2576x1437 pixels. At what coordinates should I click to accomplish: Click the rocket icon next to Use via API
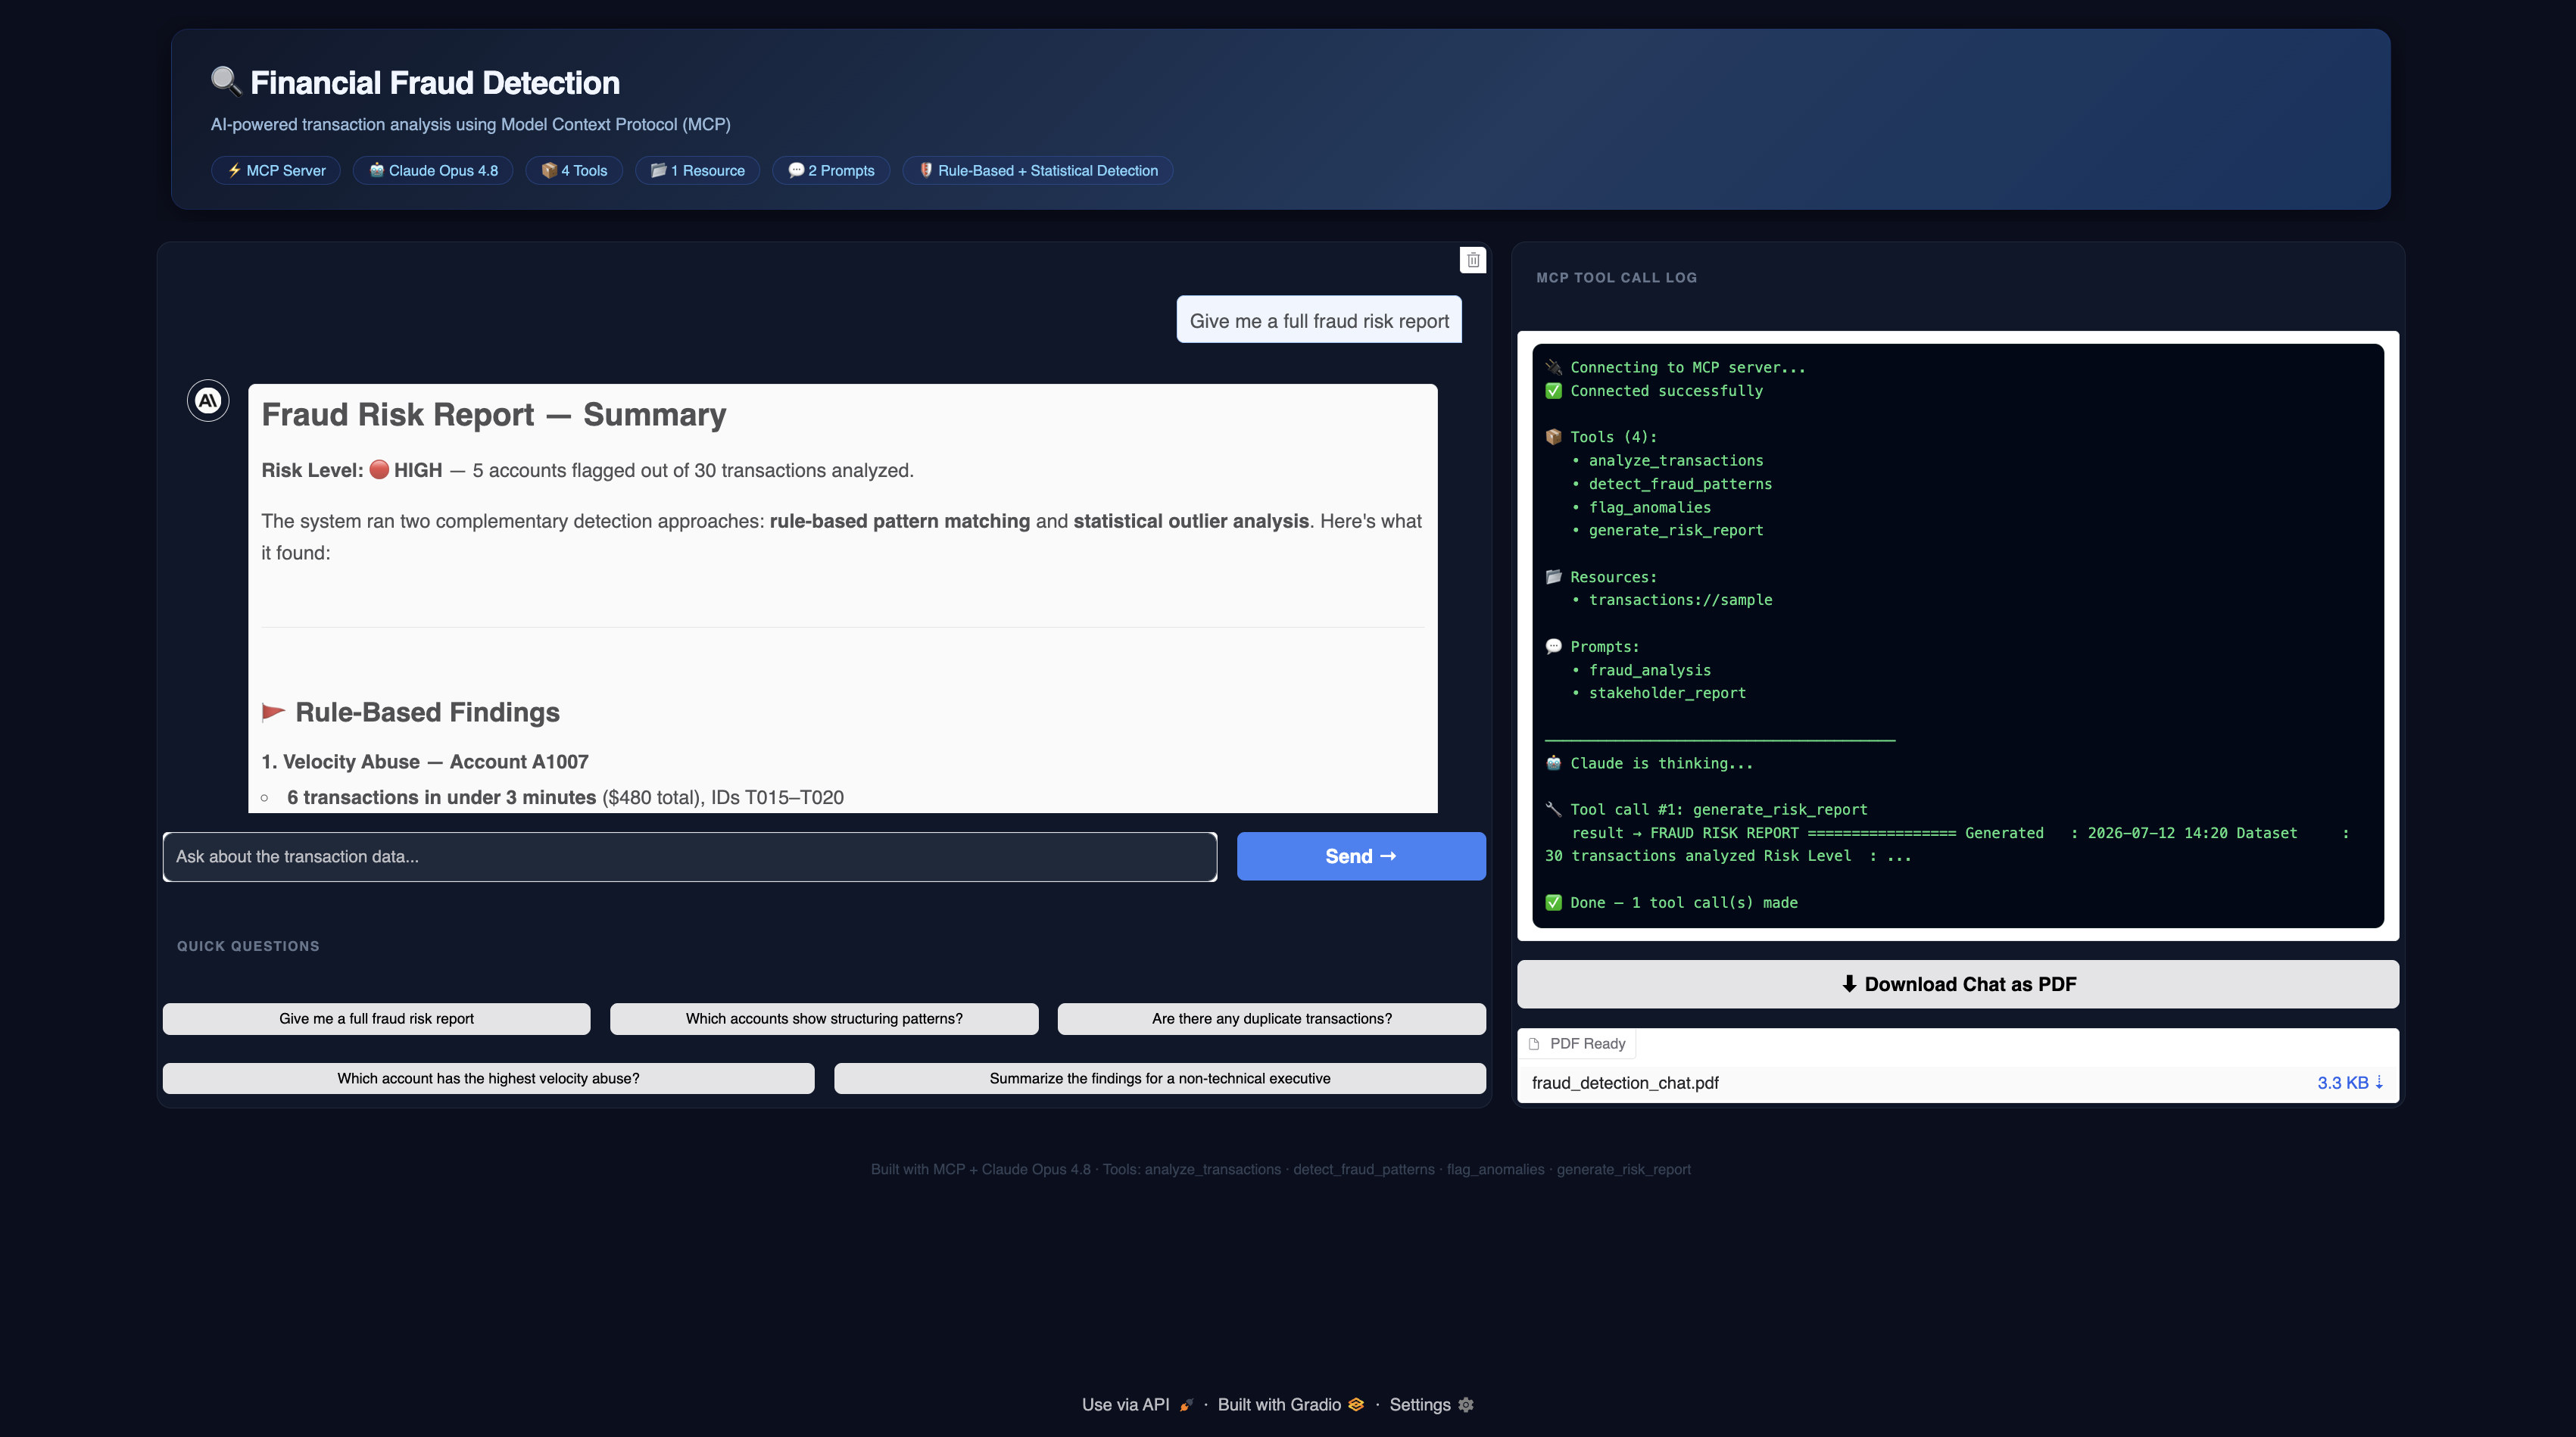[1186, 1405]
